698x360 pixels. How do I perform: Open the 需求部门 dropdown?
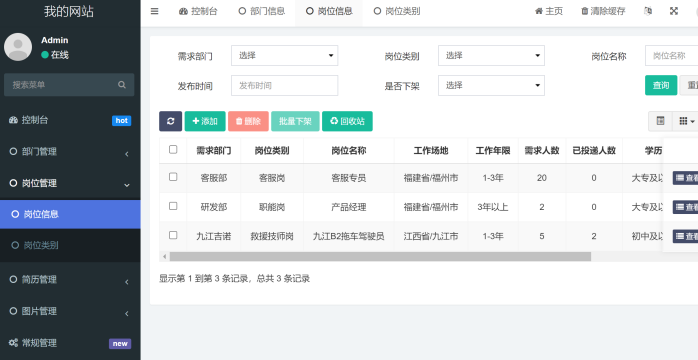(284, 56)
